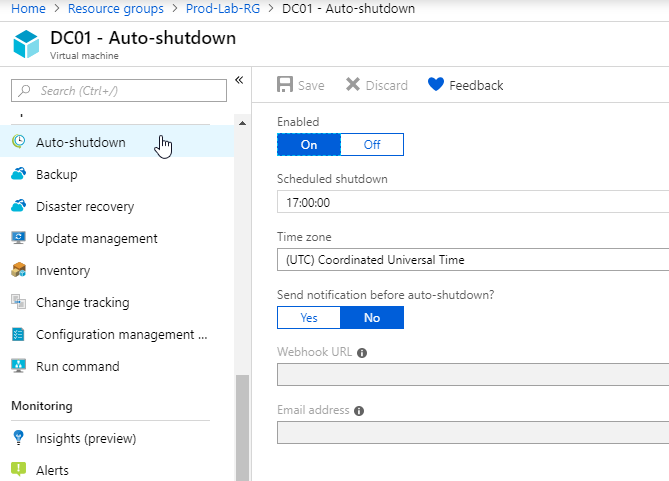This screenshot has height=481, width=669.
Task: Set Enabled toggle to On
Action: coord(309,145)
